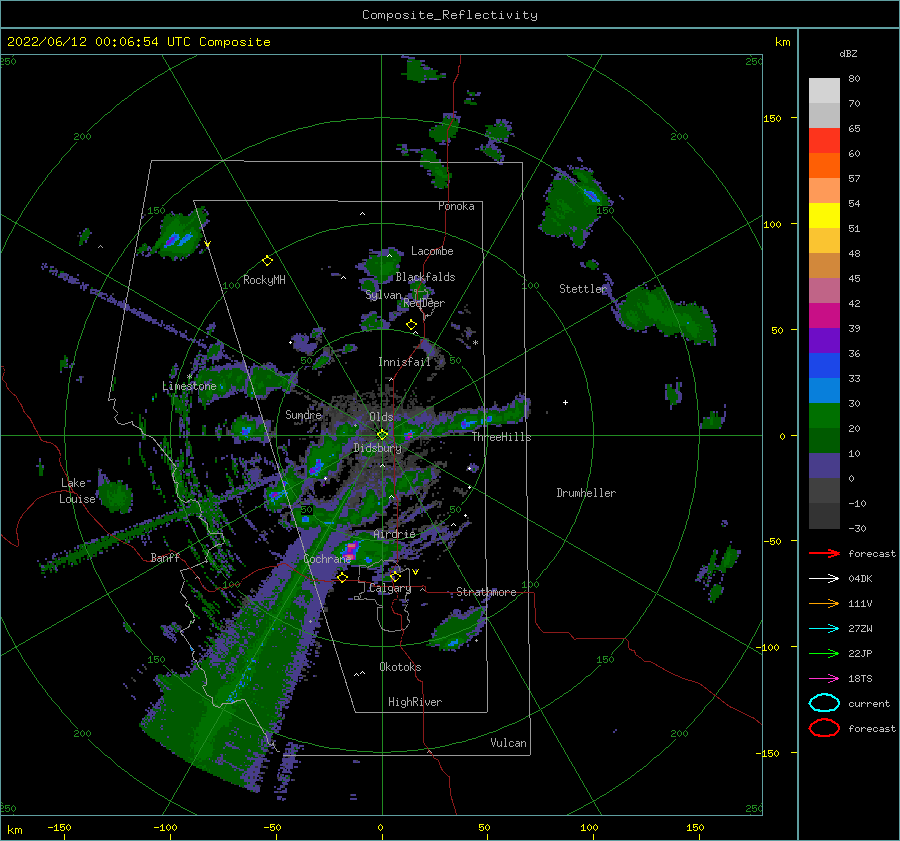Click the RedDeer city label
The image size is (900, 841).
[x=424, y=303]
